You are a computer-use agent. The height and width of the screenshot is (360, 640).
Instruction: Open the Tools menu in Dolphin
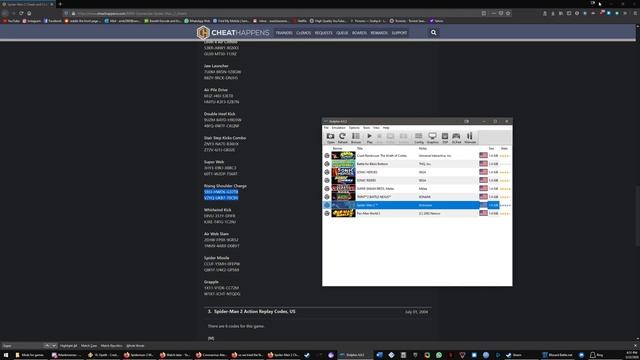click(366, 128)
